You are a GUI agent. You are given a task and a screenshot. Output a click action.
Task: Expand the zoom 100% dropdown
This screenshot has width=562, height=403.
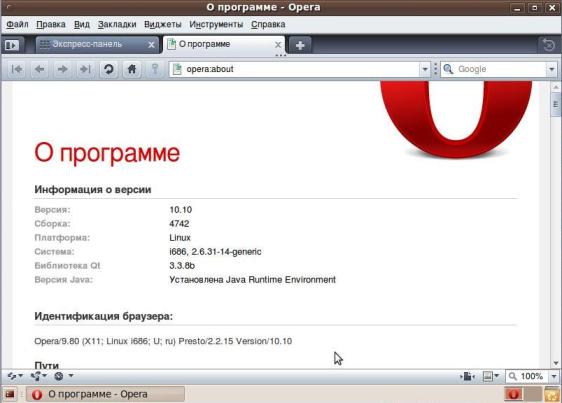point(554,376)
